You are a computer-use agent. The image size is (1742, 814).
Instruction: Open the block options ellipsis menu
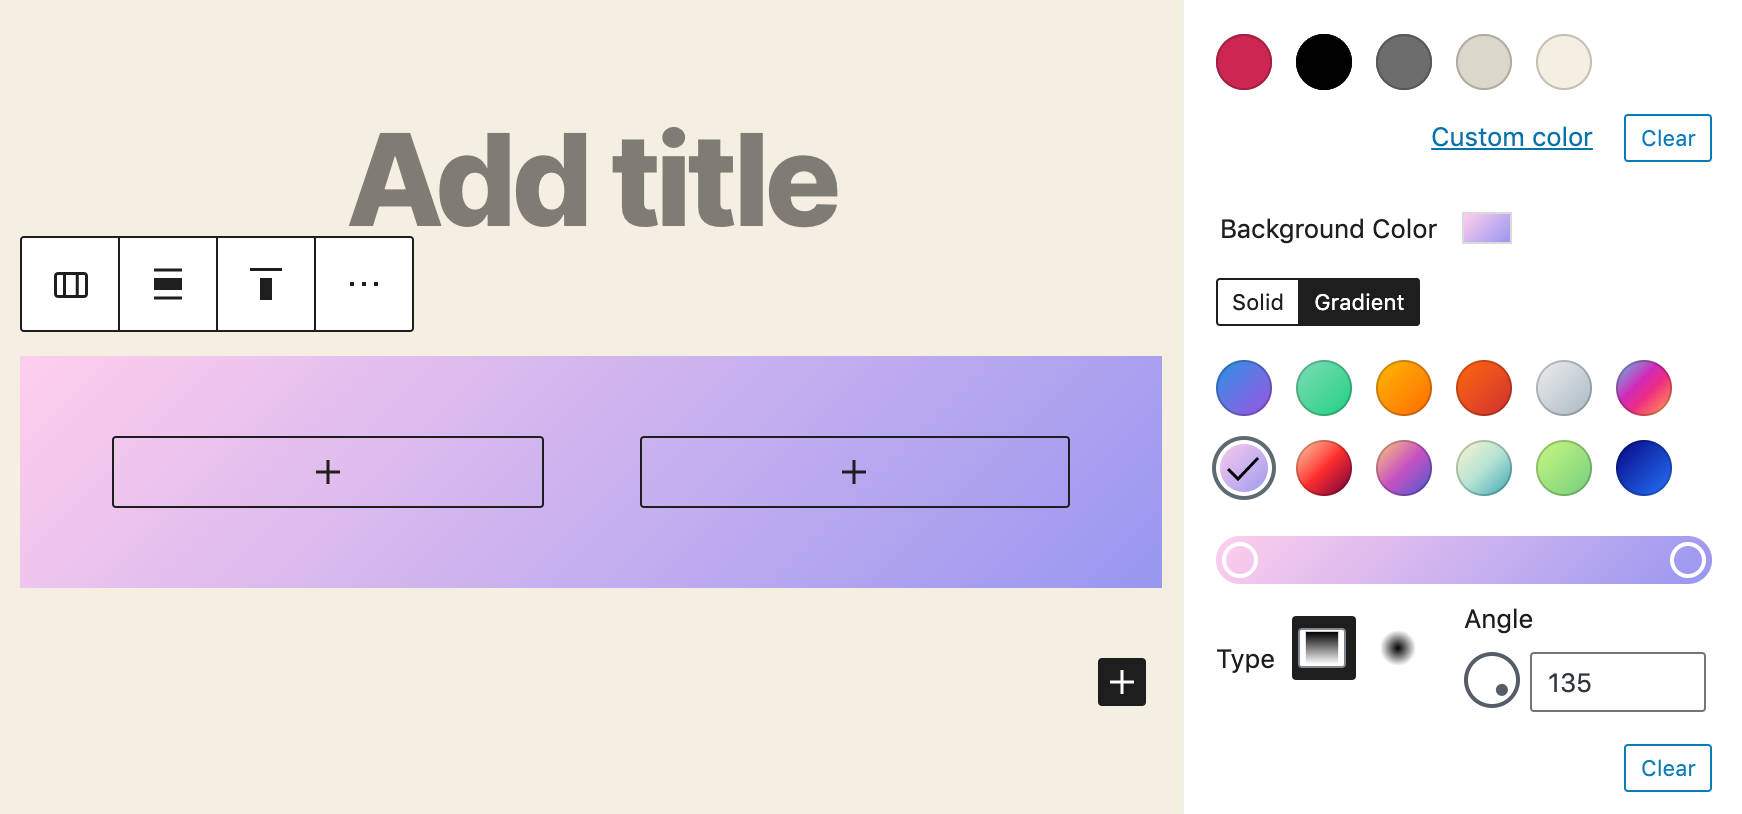364,284
